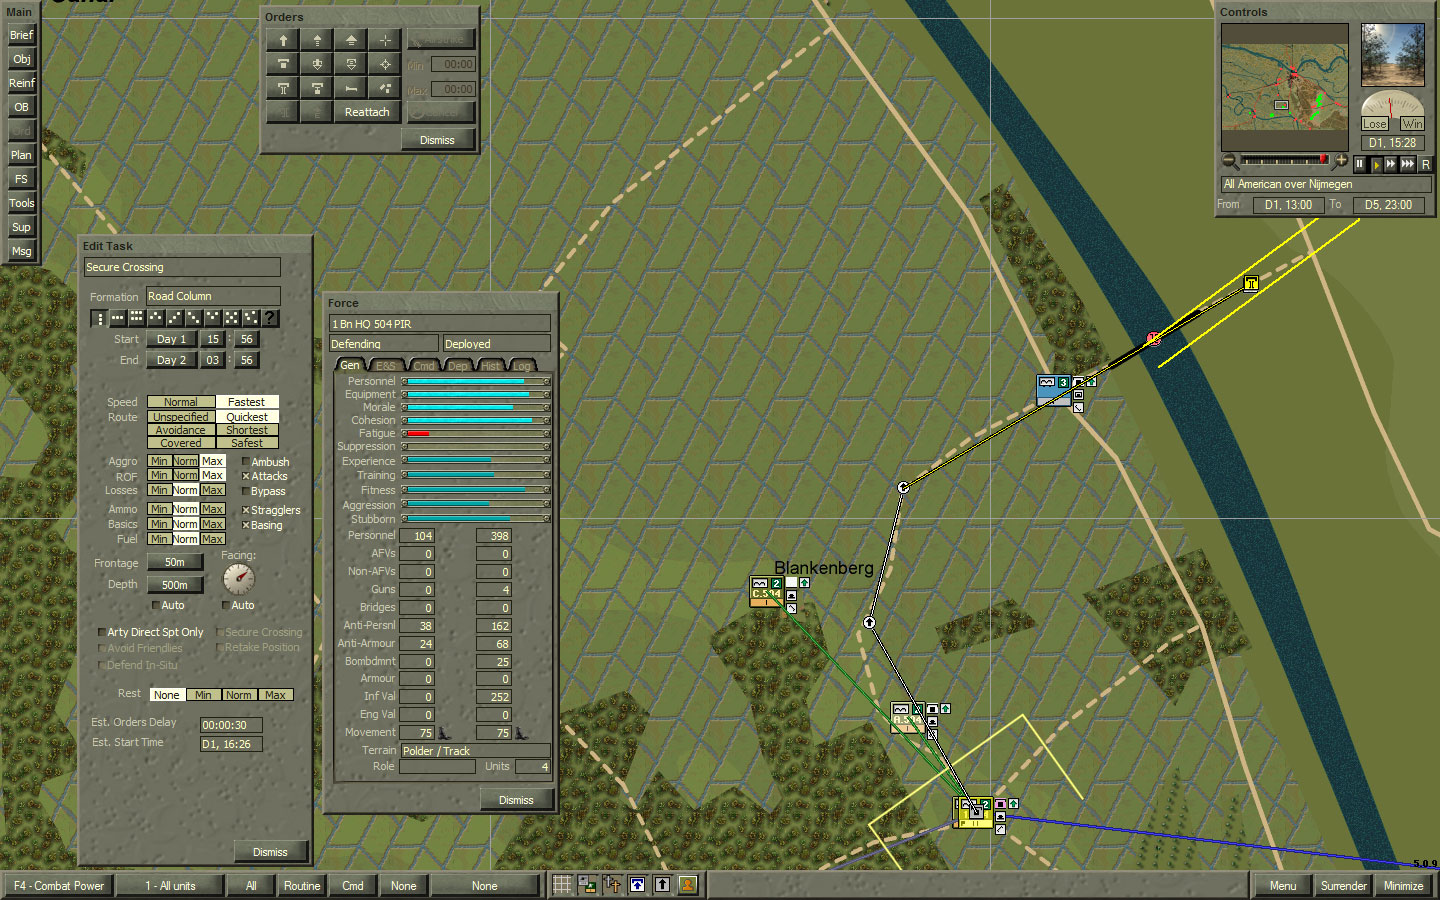Viewport: 1440px width, 900px height.
Task: Select the bed-shaped Rest order icon
Action: 351,88
